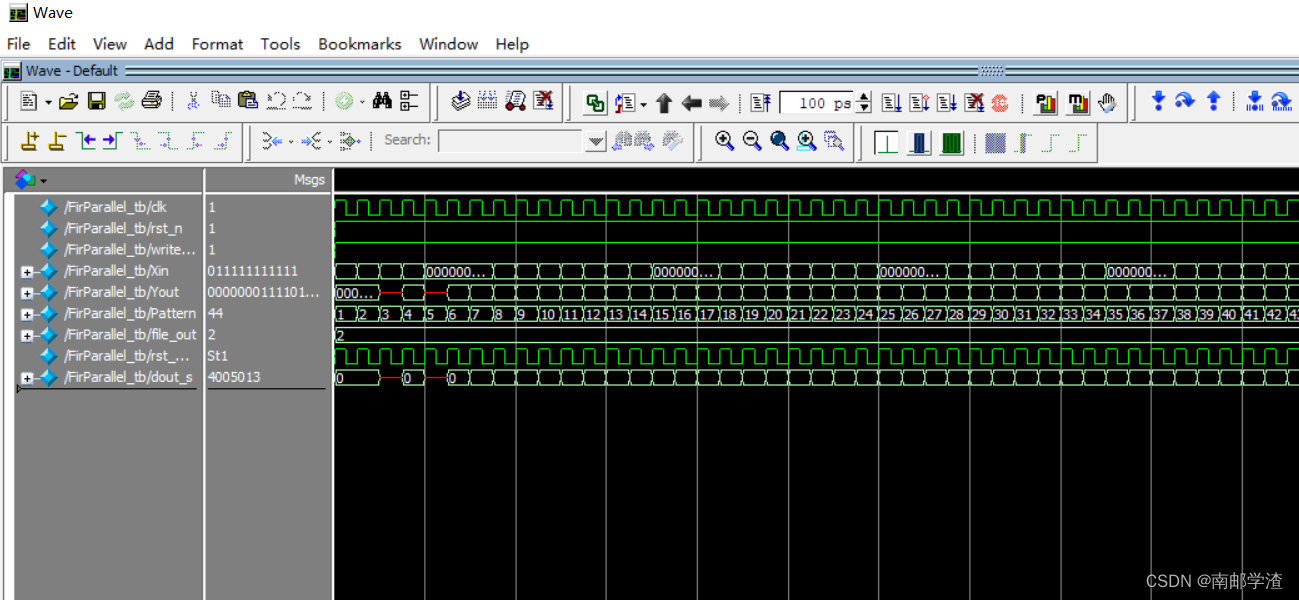Click the run length stepper arrows
The width and height of the screenshot is (1299, 600).
tap(864, 103)
